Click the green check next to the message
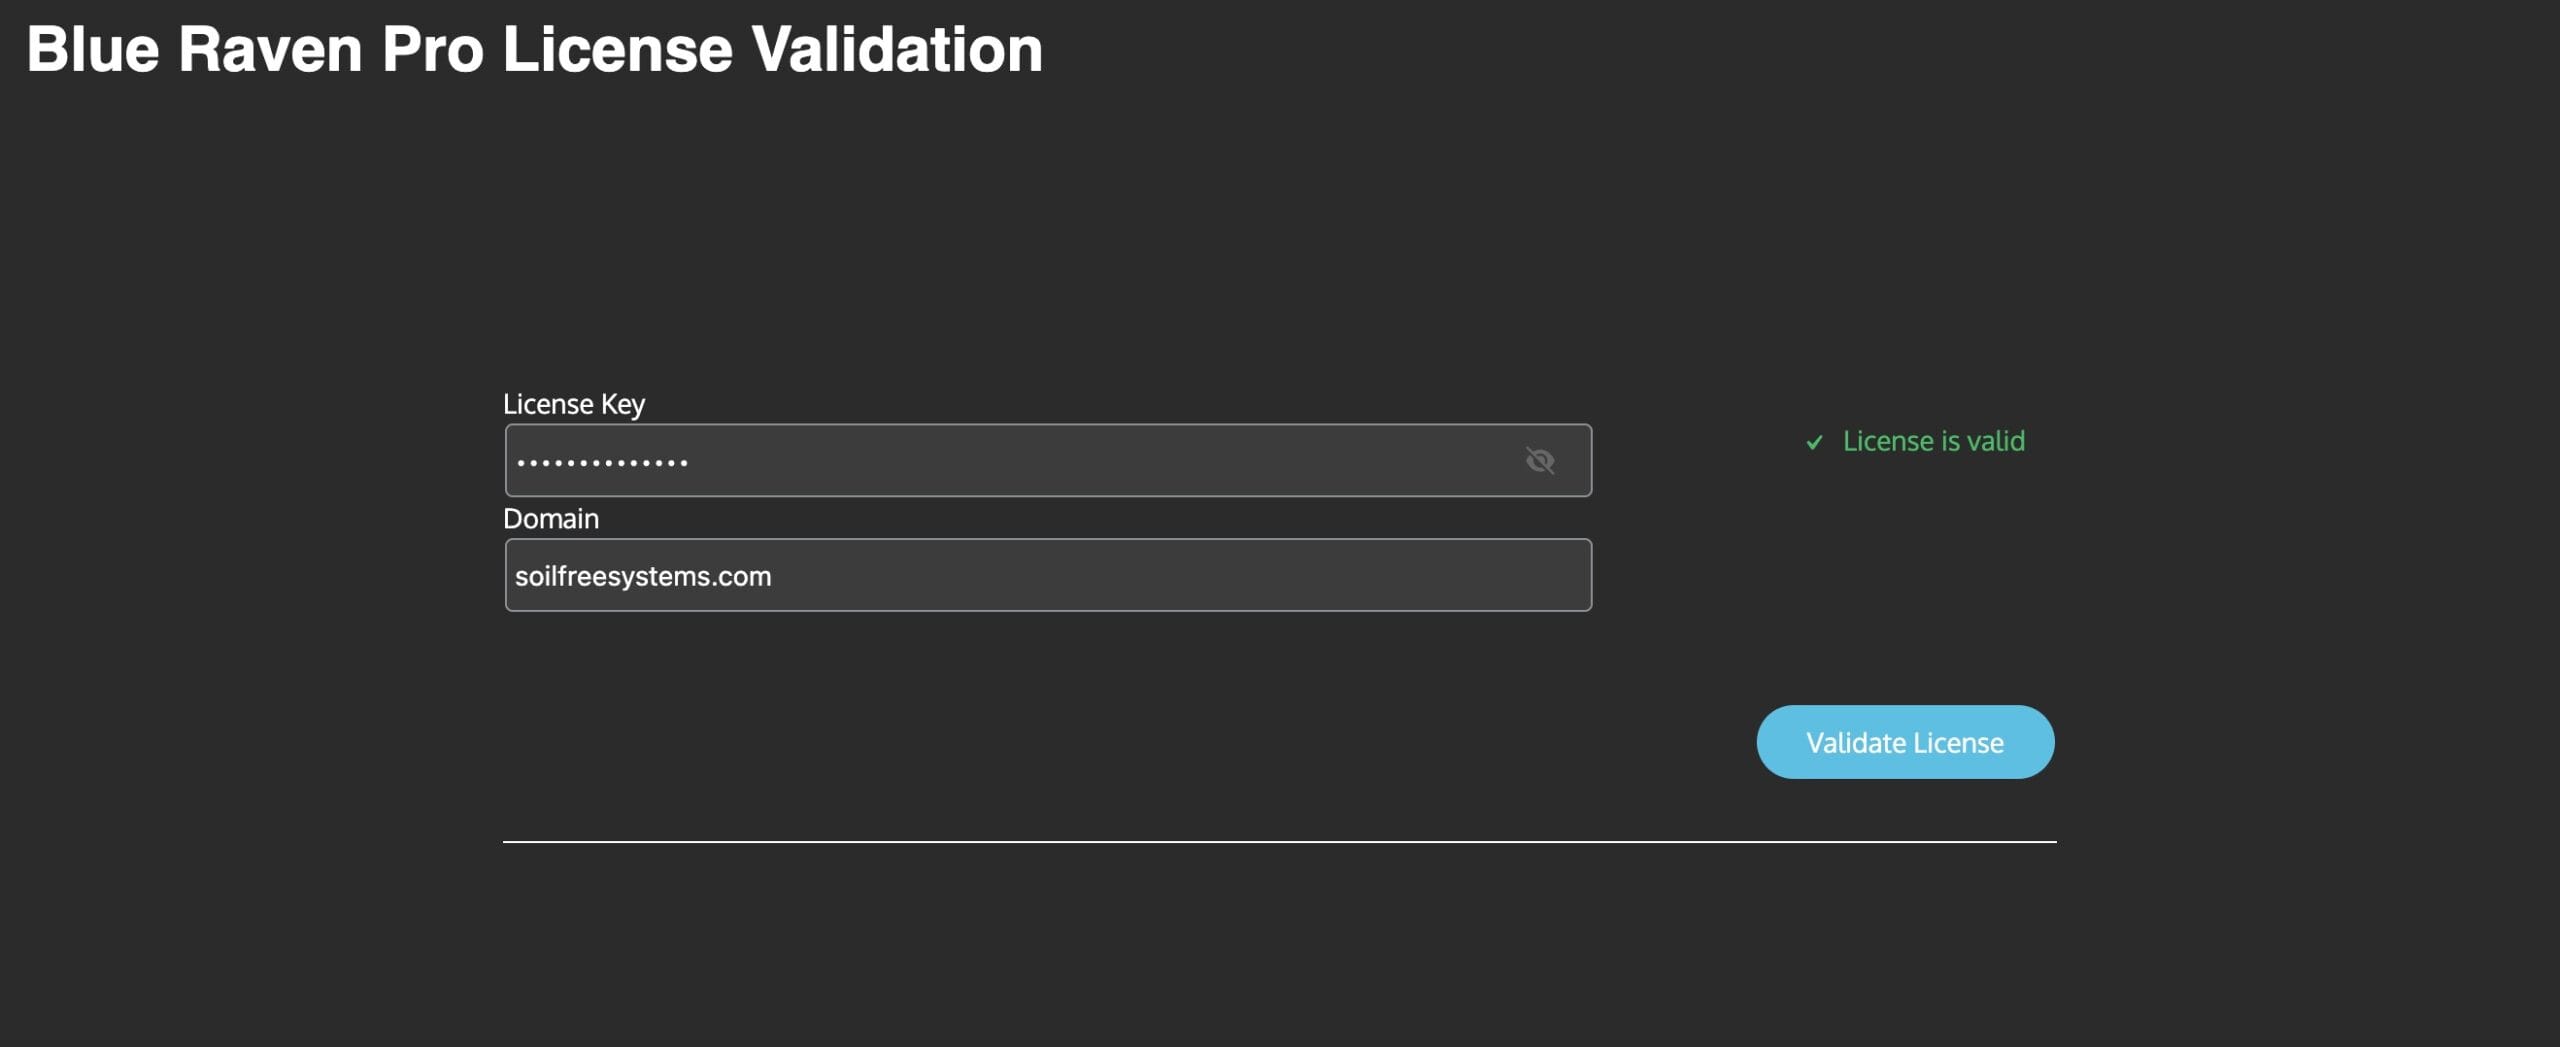 1814,441
